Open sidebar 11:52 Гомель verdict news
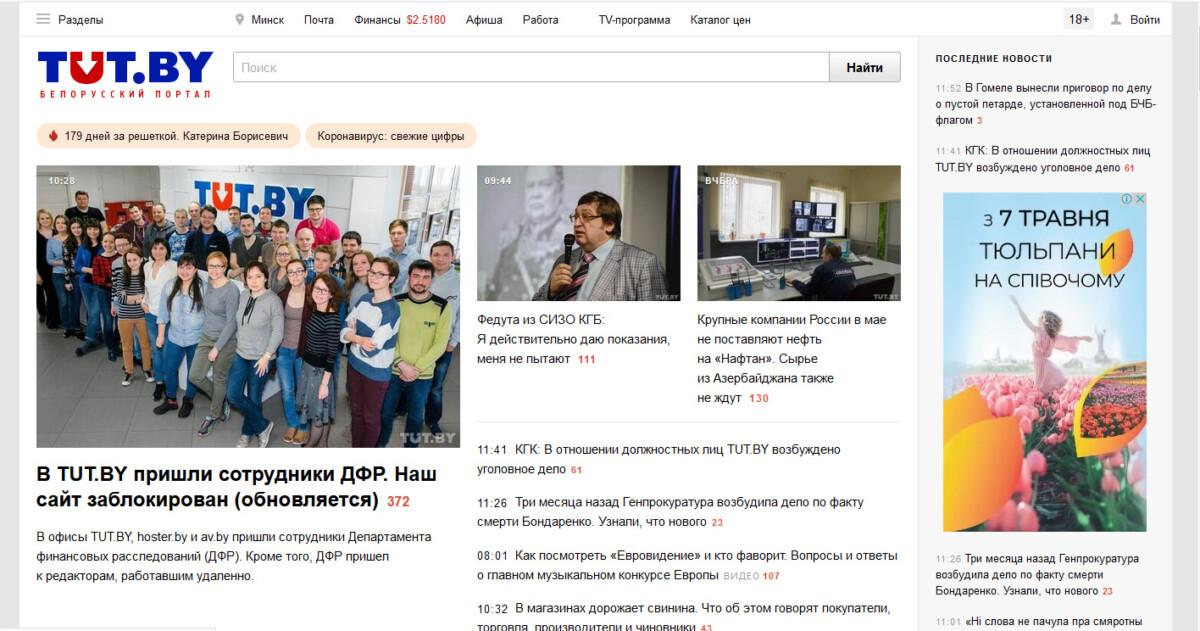 pyautogui.click(x=1045, y=104)
